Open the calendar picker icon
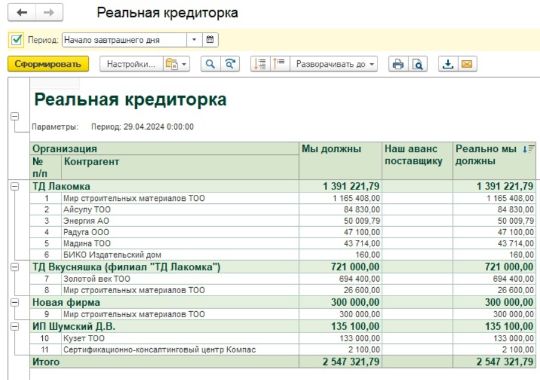The width and height of the screenshot is (540, 380). click(210, 40)
